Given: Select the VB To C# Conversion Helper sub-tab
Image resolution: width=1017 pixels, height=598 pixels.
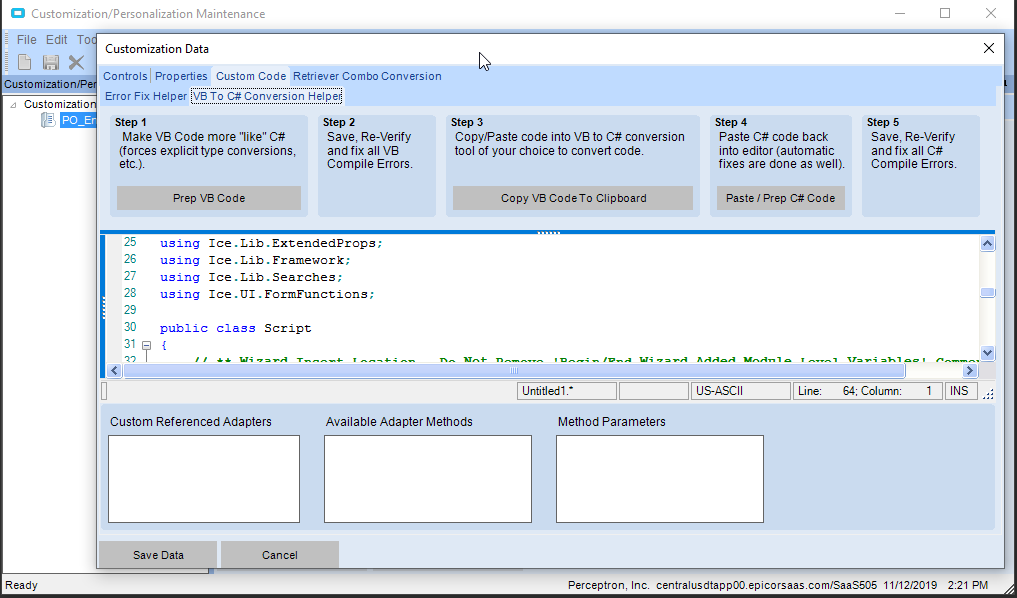Looking at the screenshot, I should [x=267, y=96].
